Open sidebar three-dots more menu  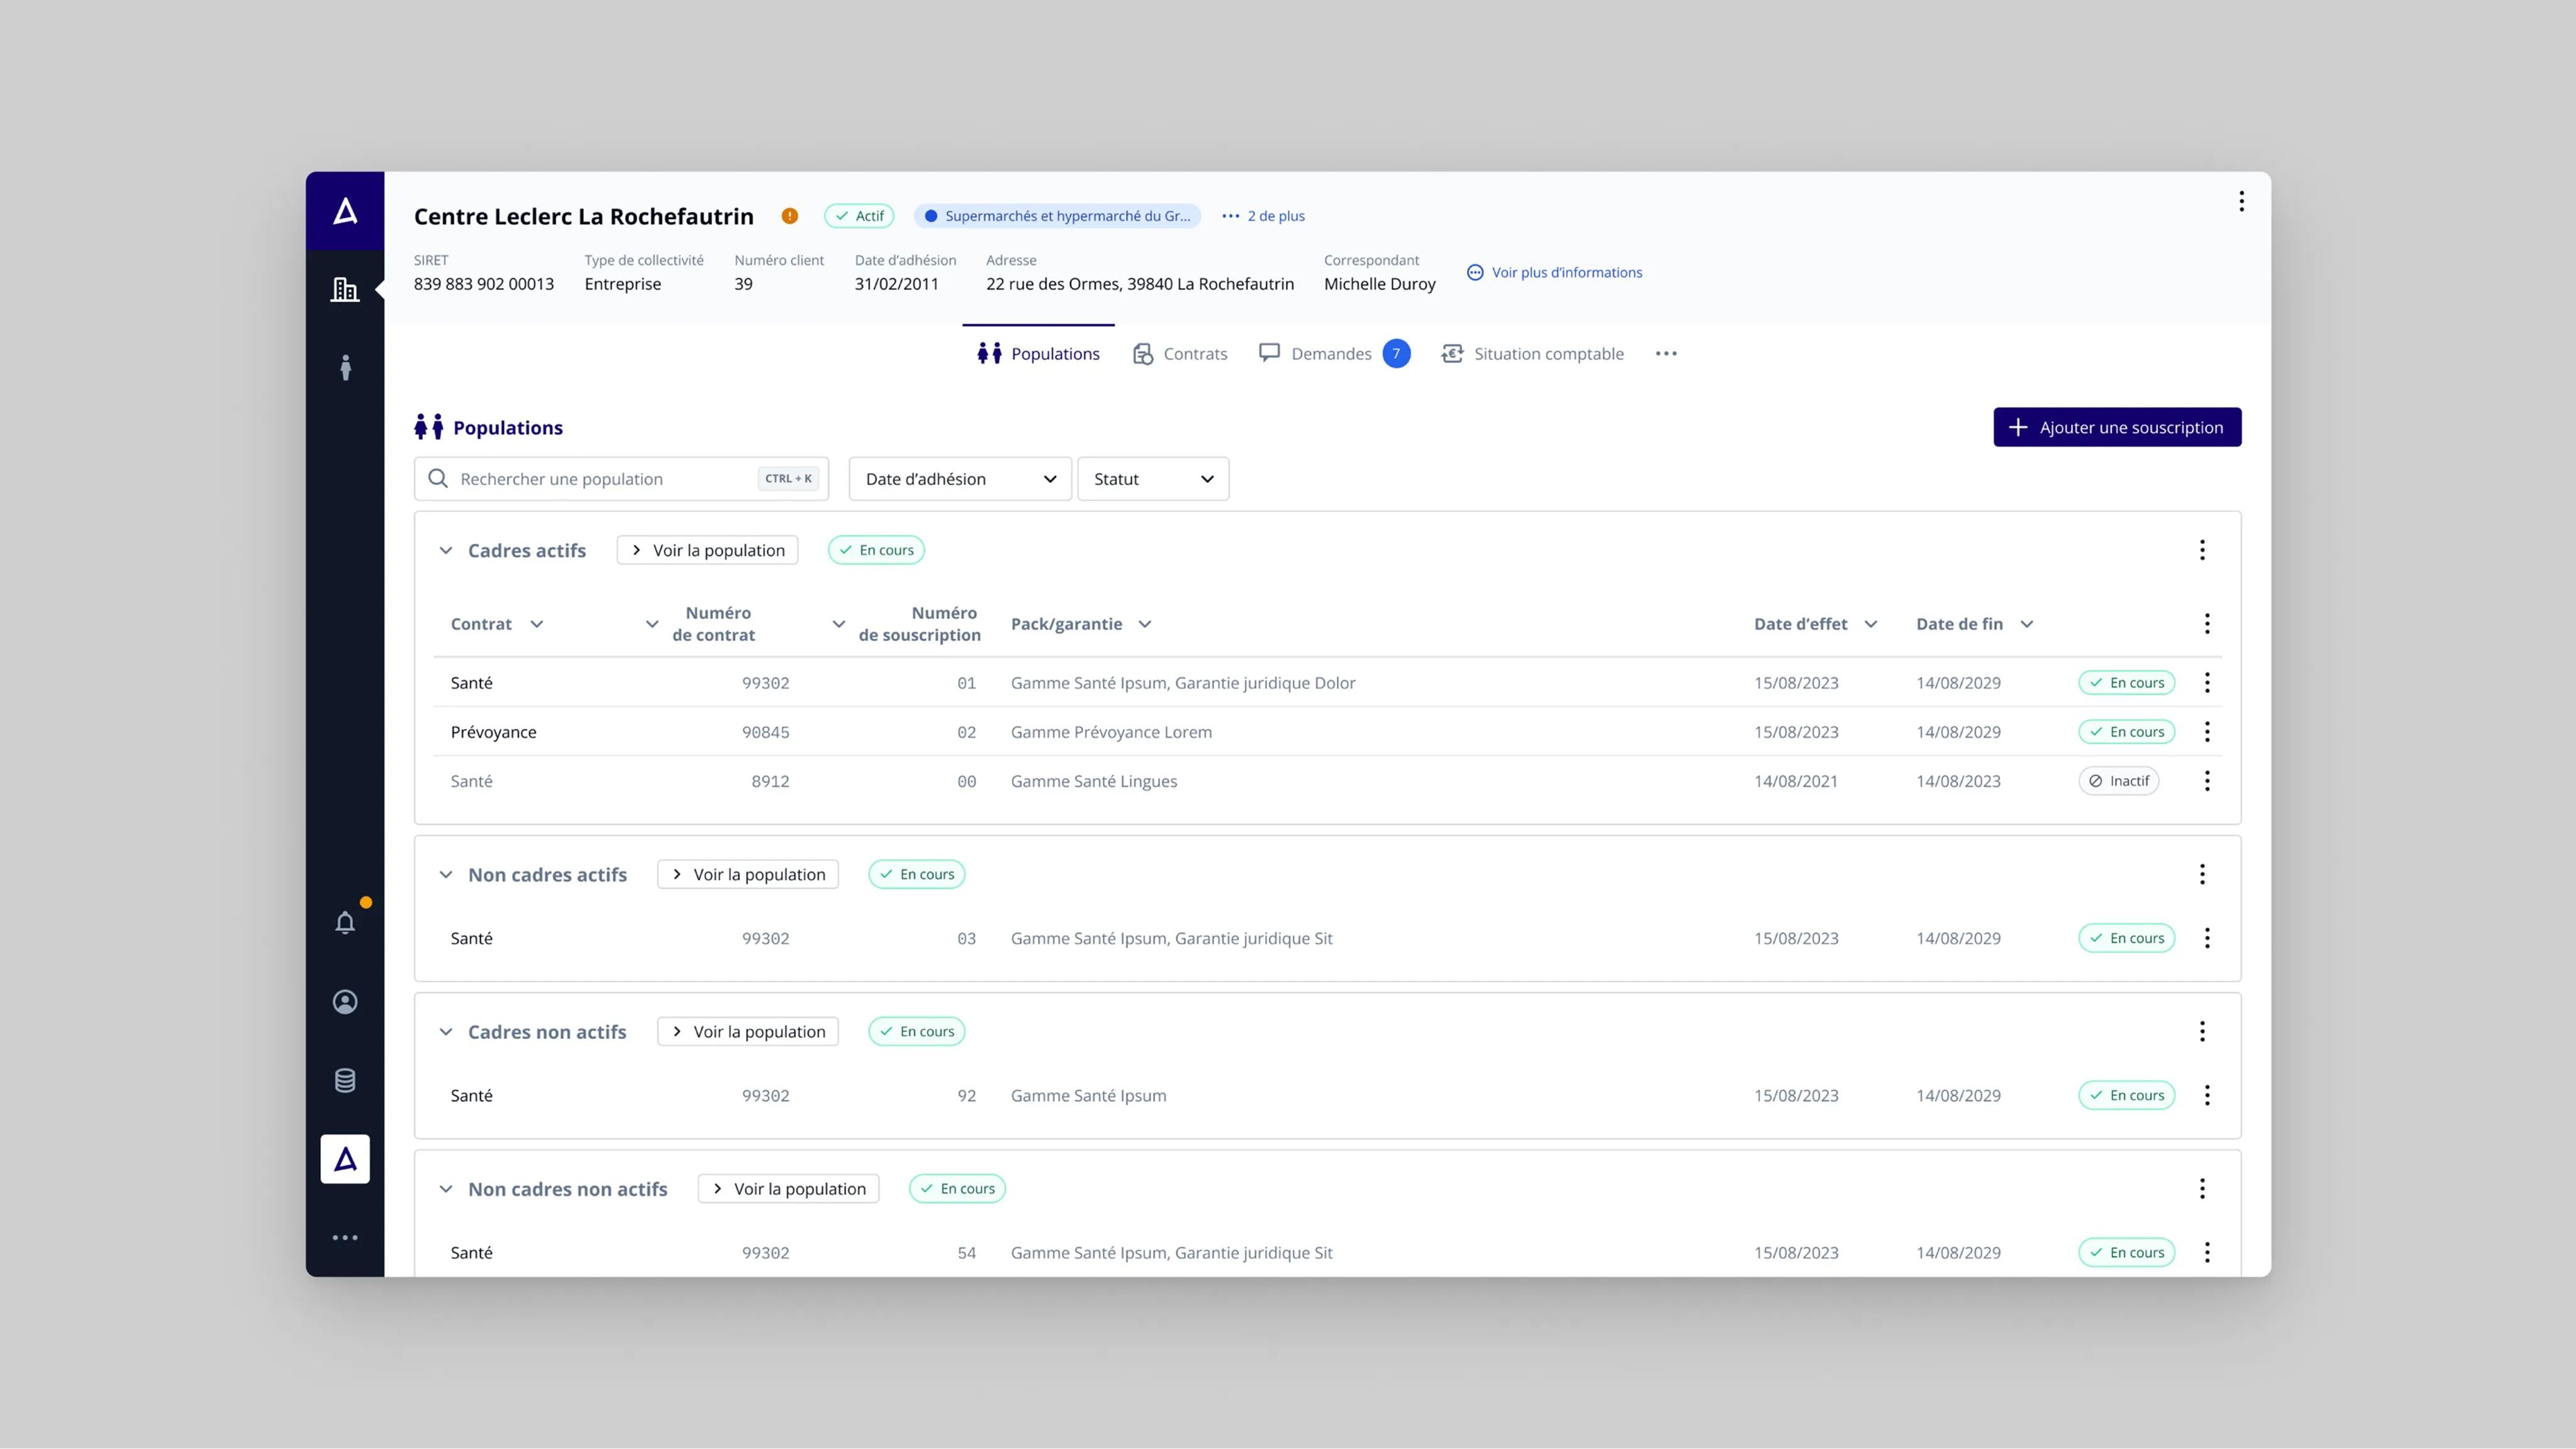click(345, 1238)
